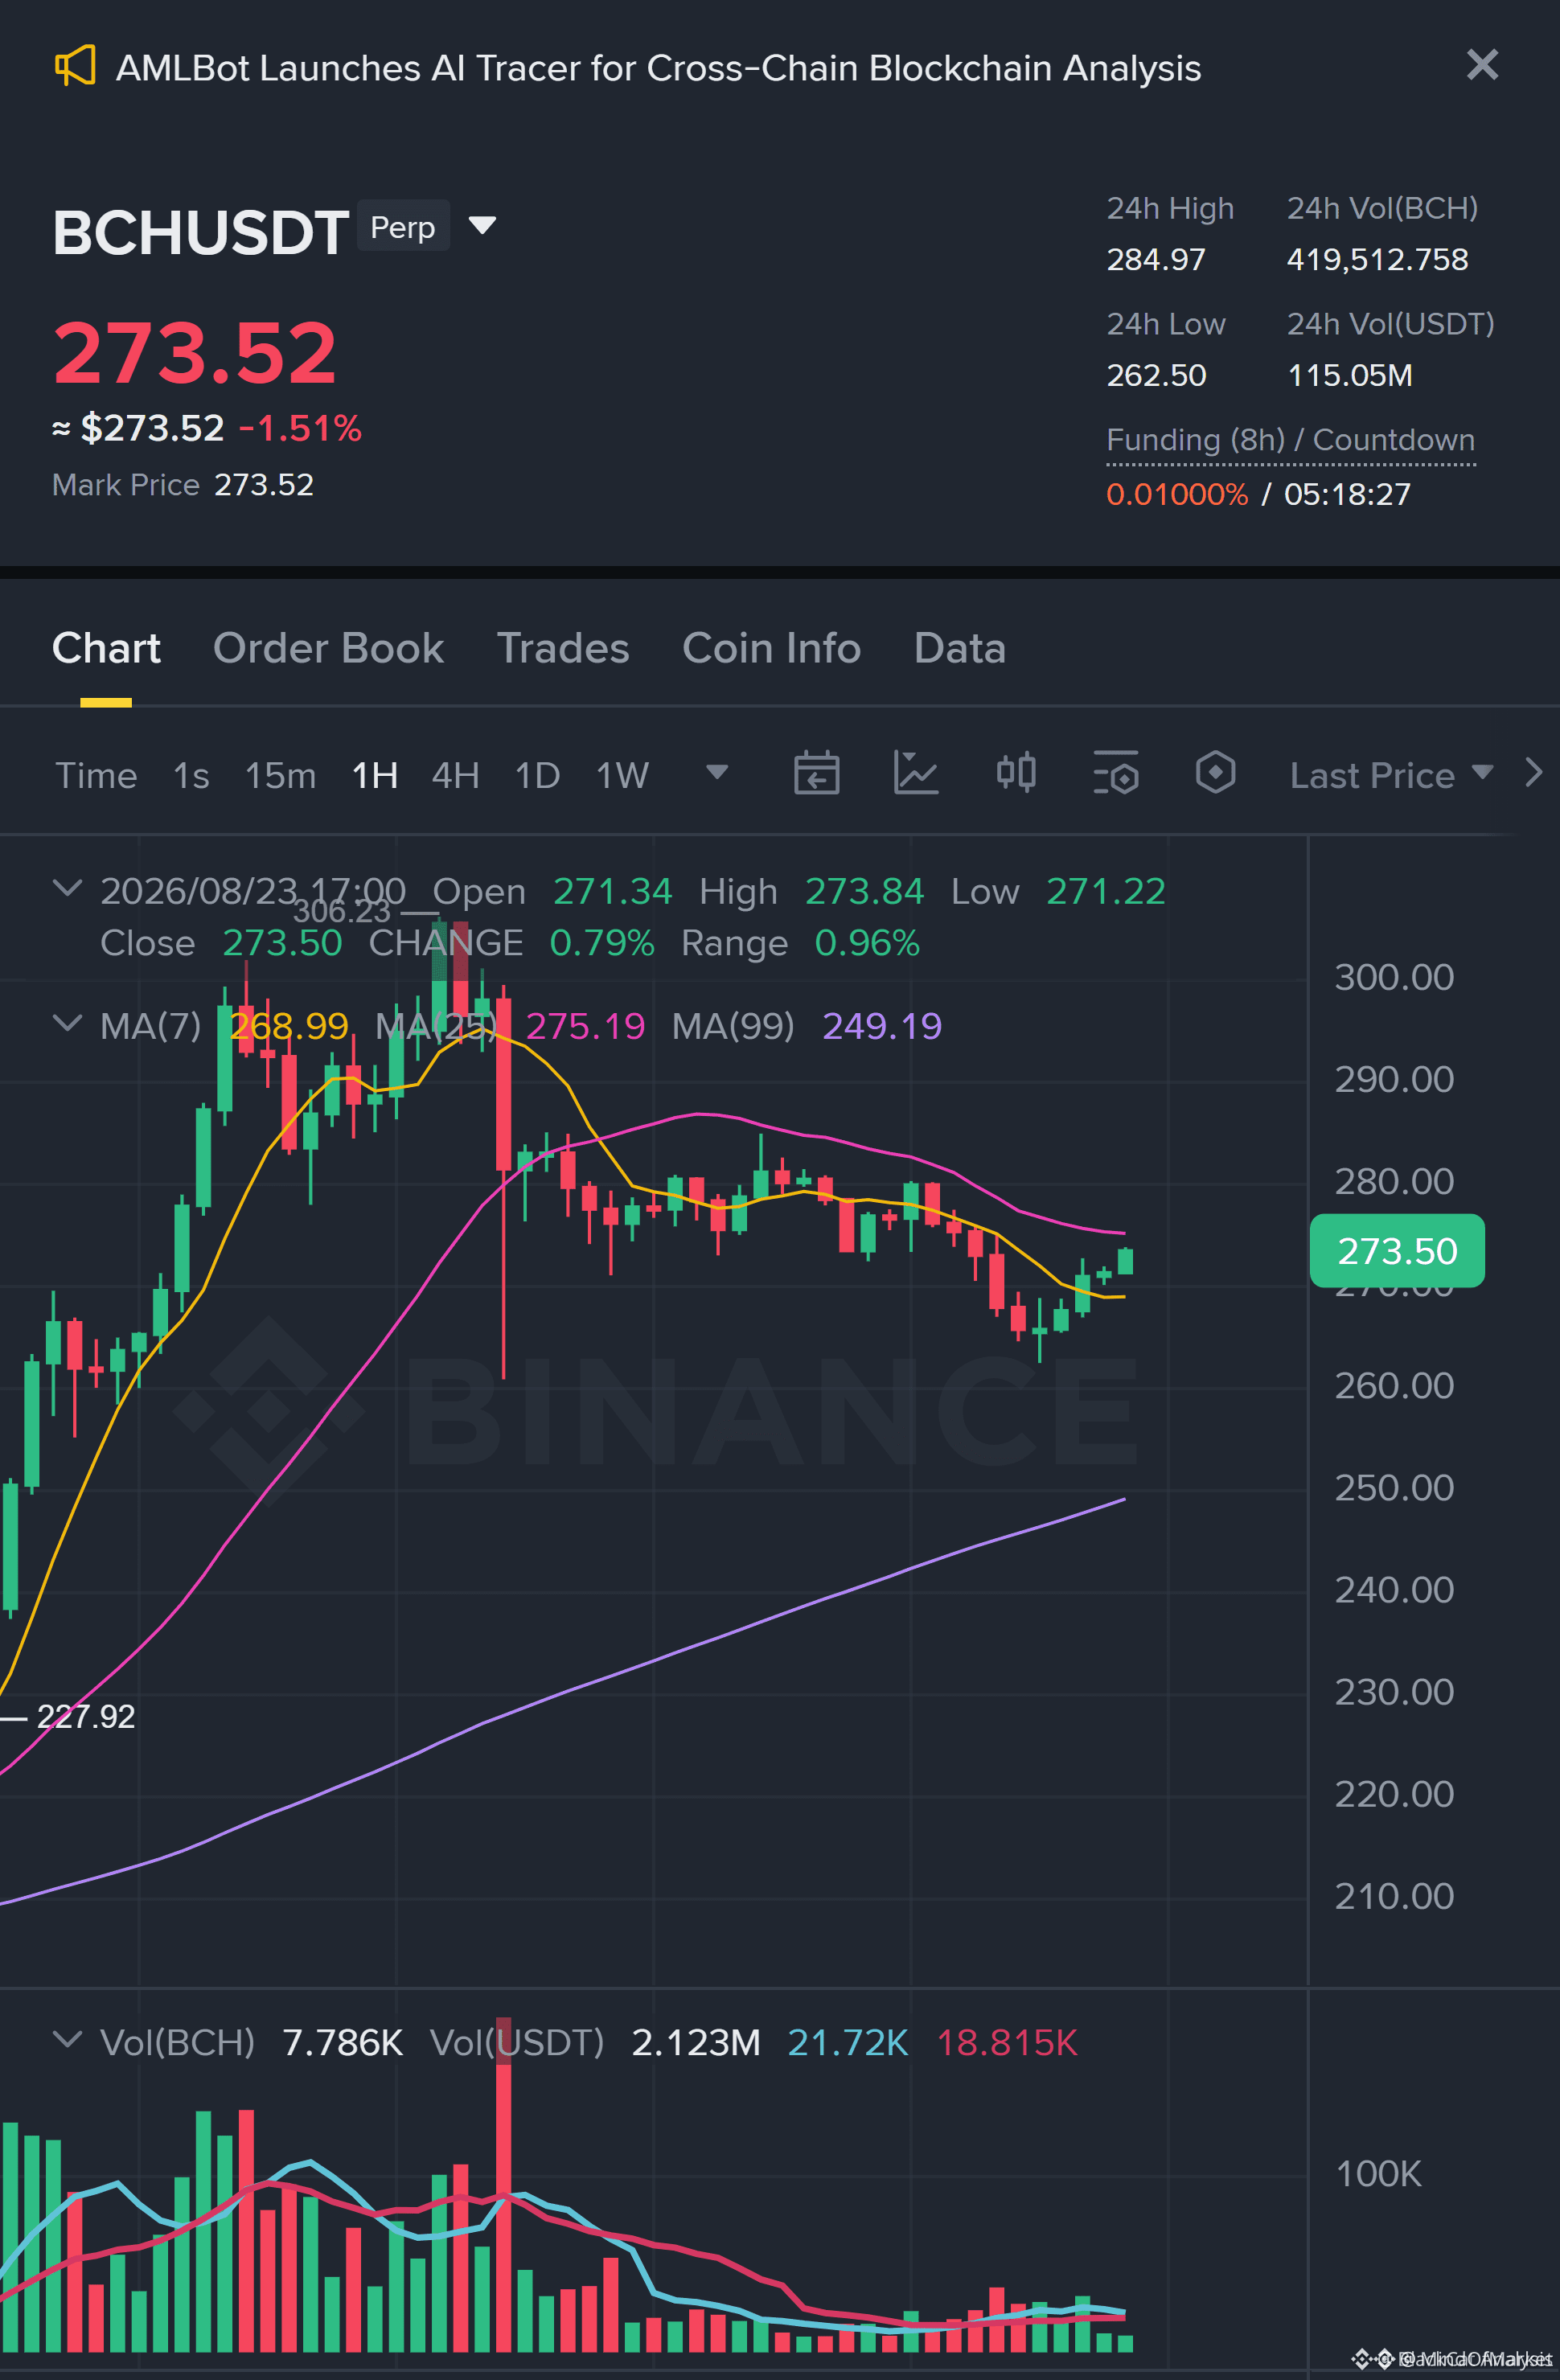
Task: Read the AMLBot AI Tracer announcement
Action: 658,68
